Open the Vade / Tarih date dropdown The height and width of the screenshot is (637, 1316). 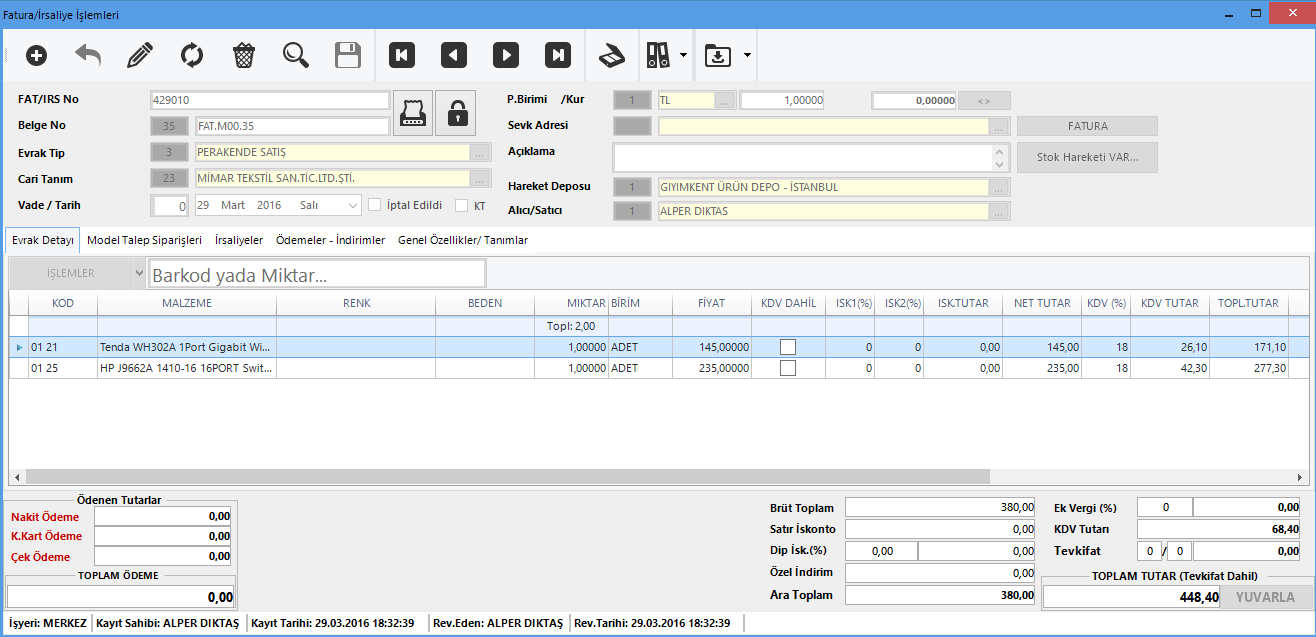pos(353,205)
